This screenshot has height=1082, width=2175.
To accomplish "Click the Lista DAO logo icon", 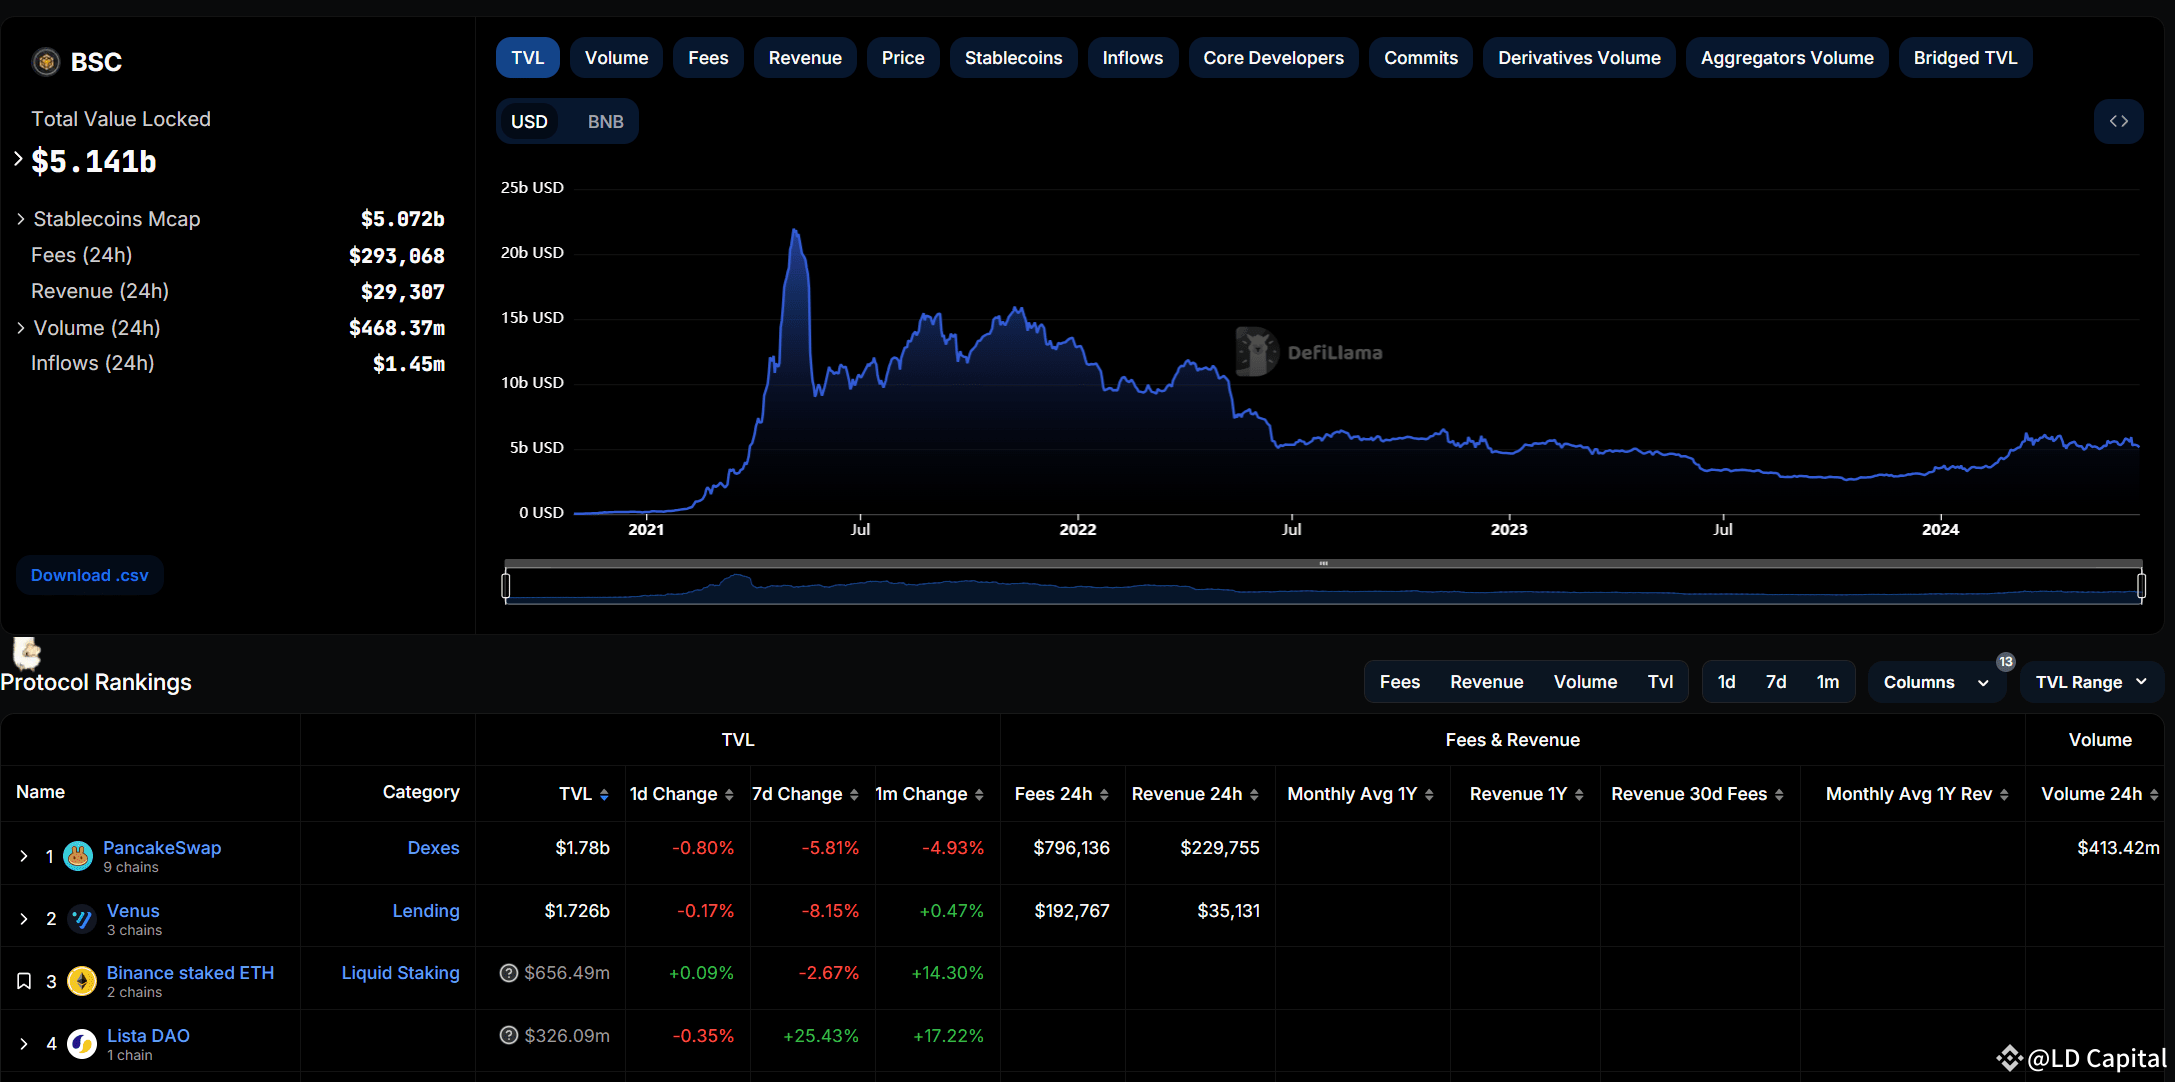I will pyautogui.click(x=82, y=1044).
